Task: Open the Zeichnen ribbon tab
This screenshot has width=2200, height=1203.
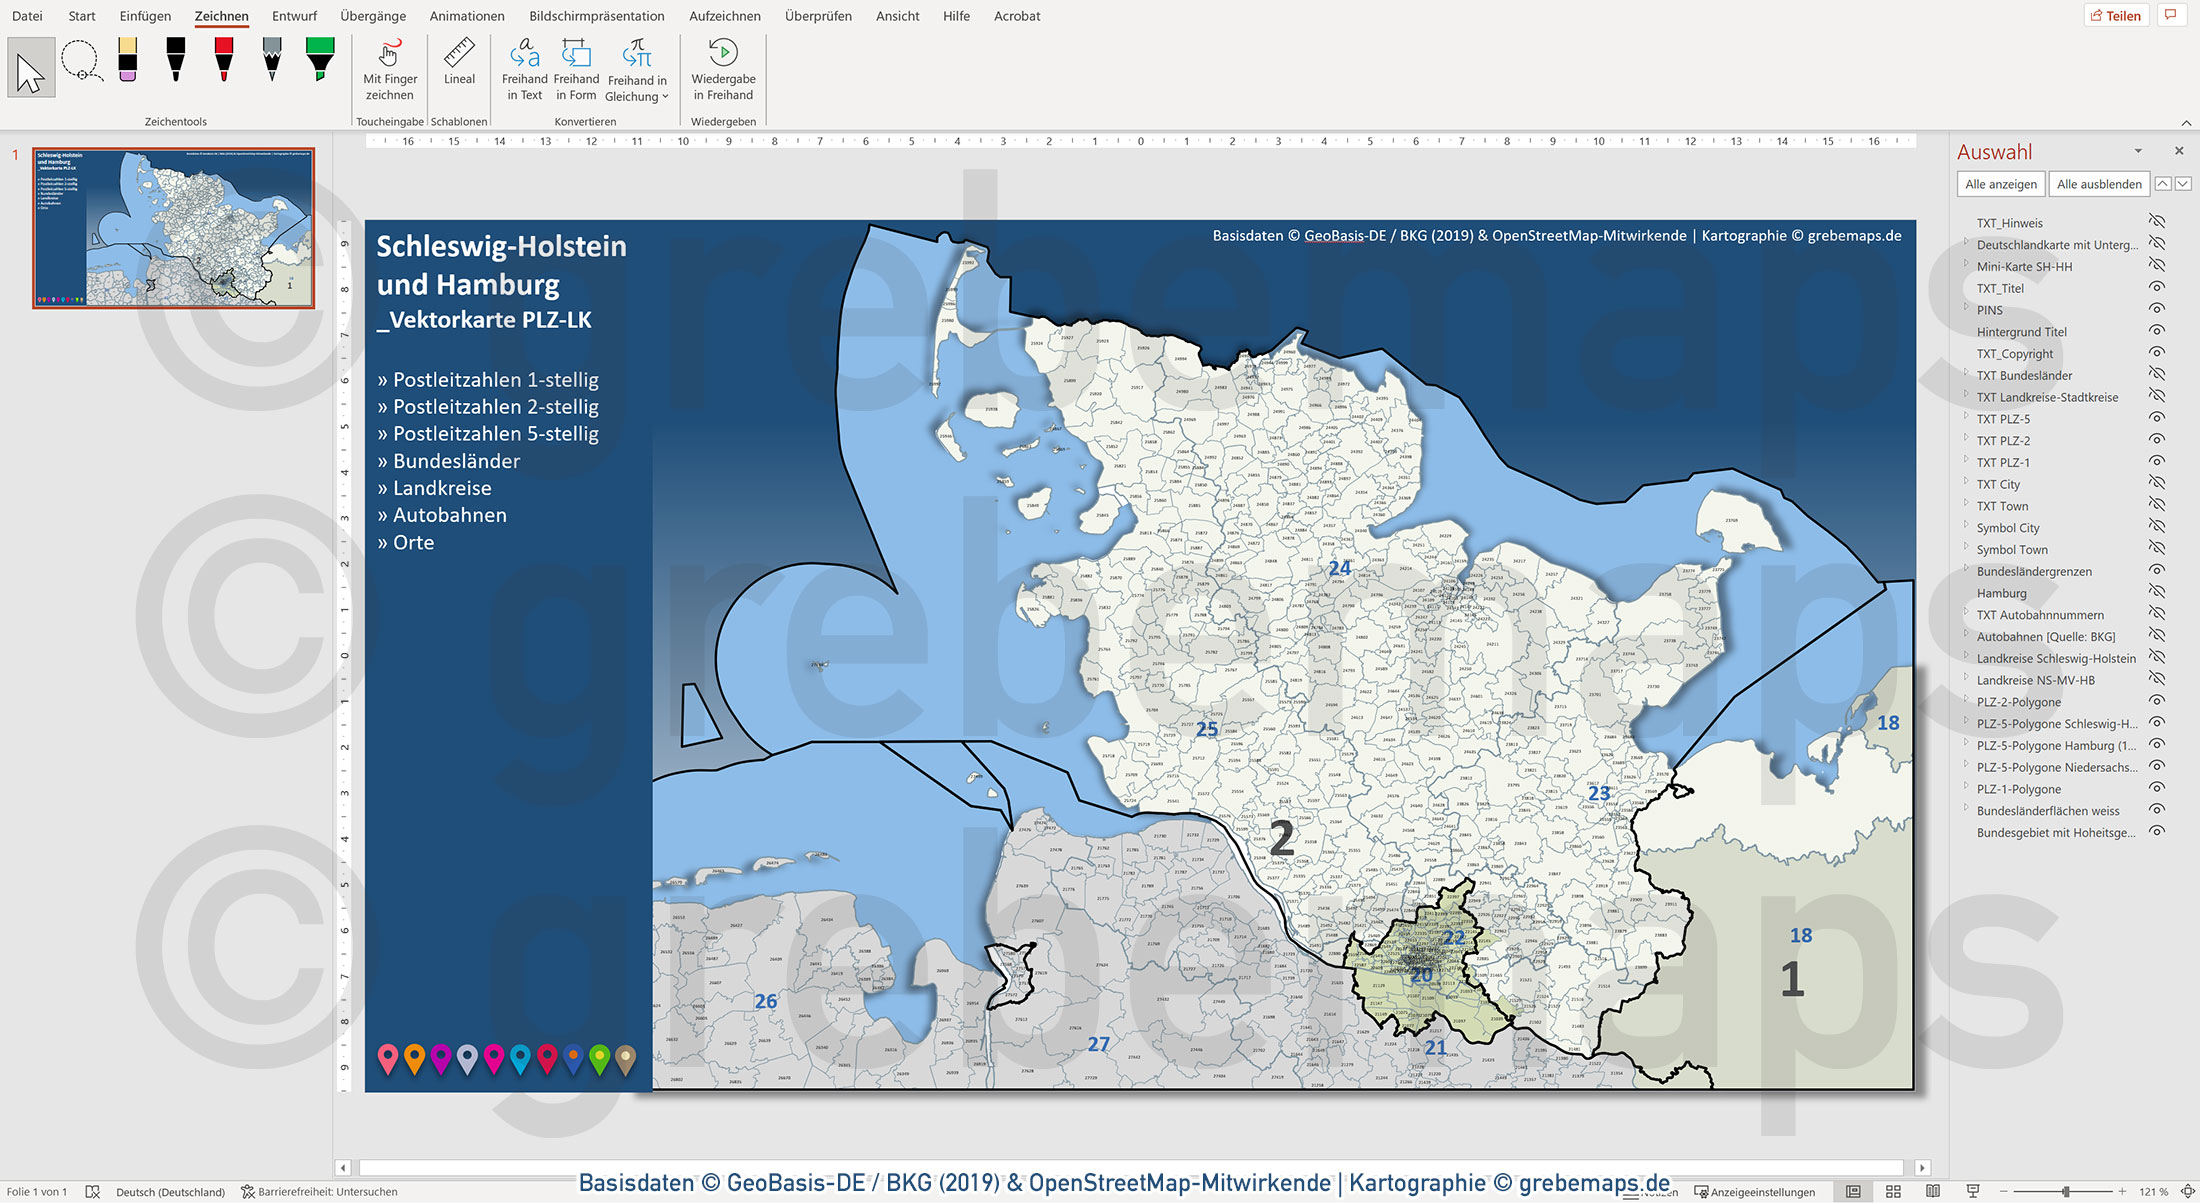Action: pyautogui.click(x=221, y=16)
